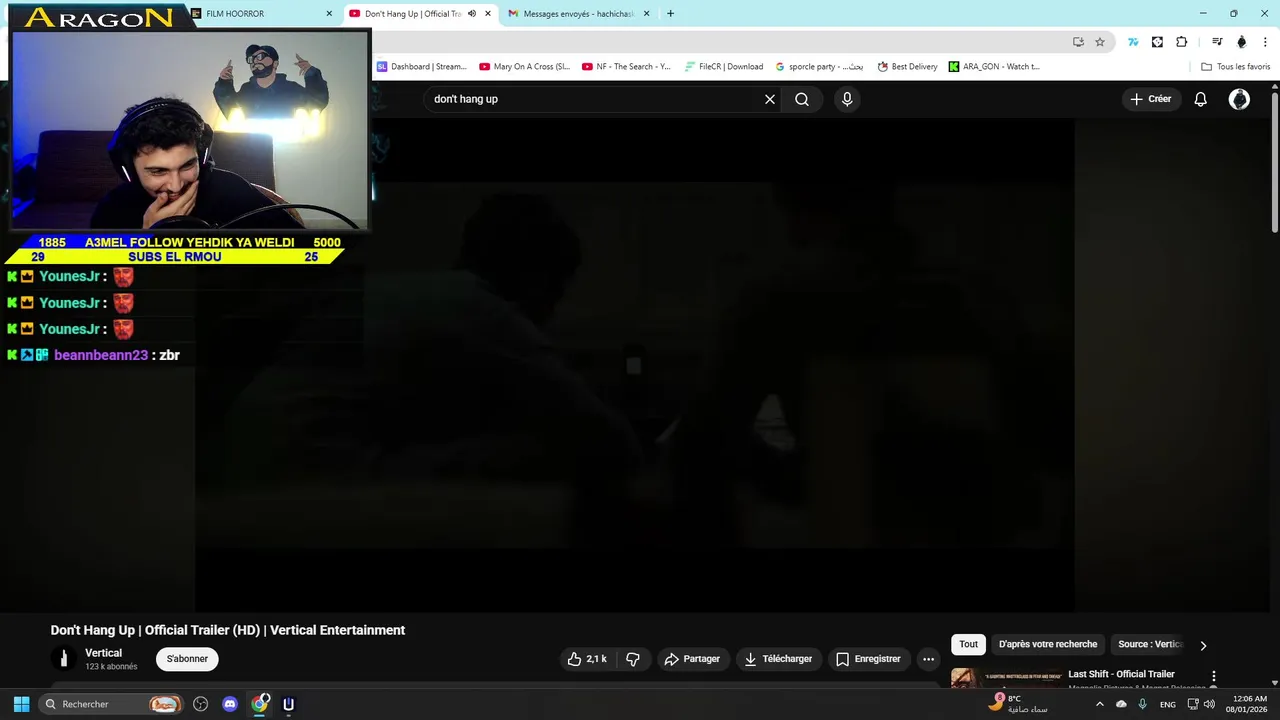Open the weather widget showing 8°C
The width and height of the screenshot is (1280, 720).
(1017, 704)
